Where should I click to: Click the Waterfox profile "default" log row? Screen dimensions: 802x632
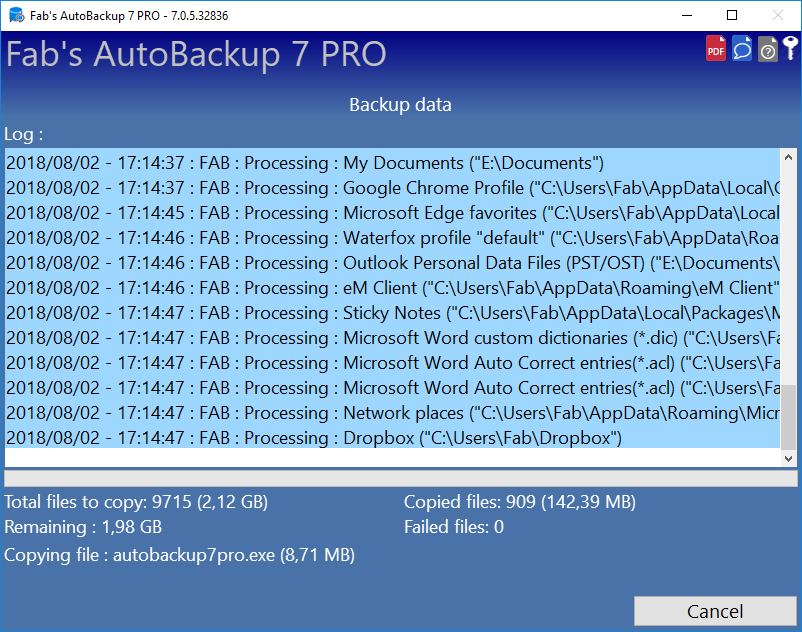392,238
